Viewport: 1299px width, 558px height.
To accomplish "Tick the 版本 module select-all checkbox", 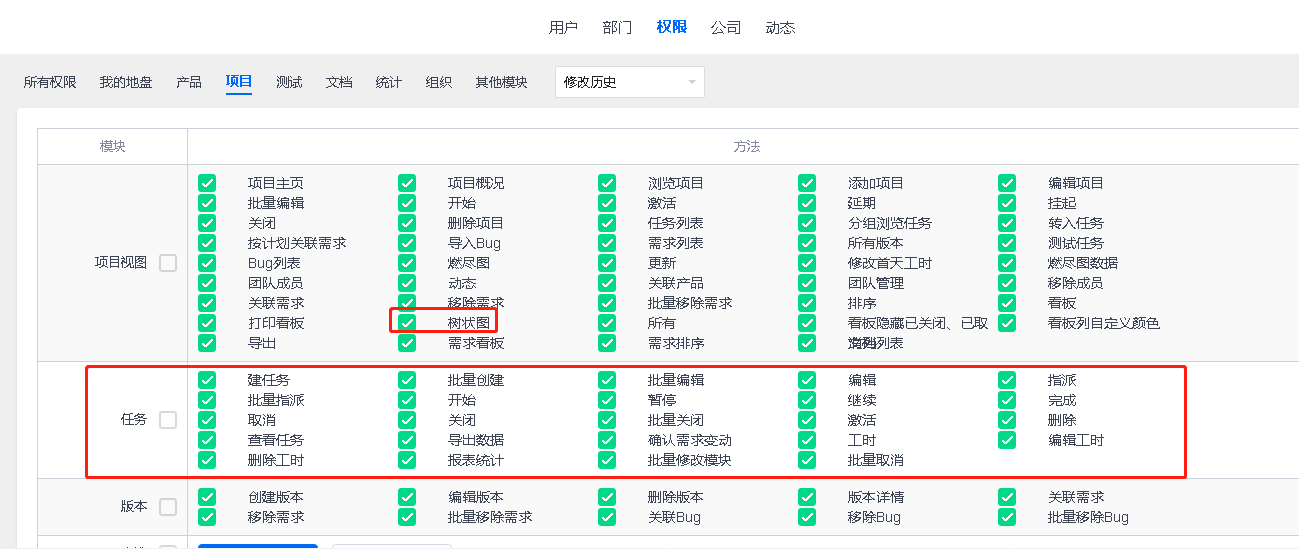I will (168, 507).
